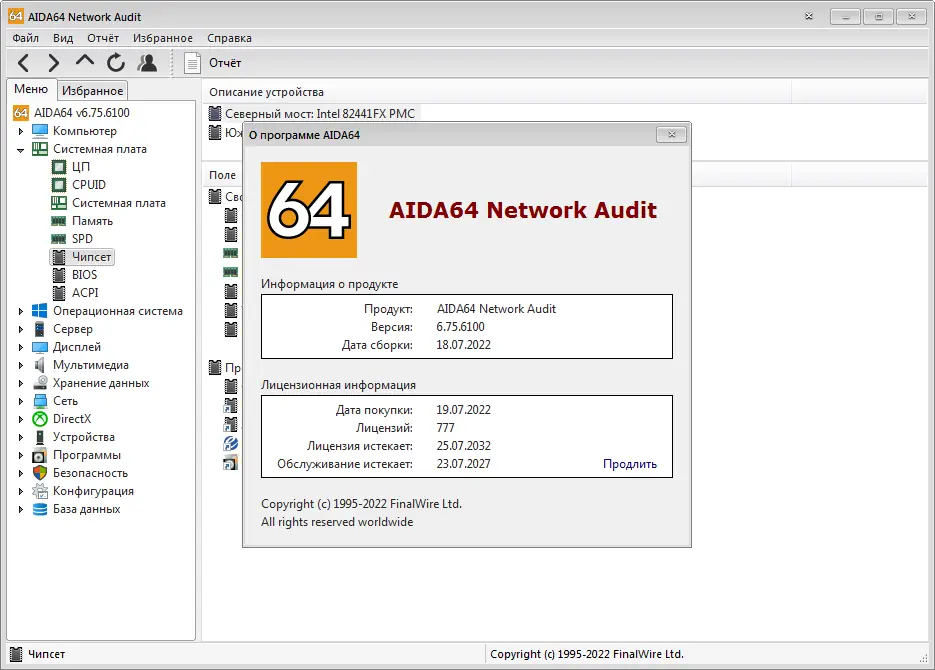Open the Файл menu
This screenshot has width=935, height=670.
[26, 38]
